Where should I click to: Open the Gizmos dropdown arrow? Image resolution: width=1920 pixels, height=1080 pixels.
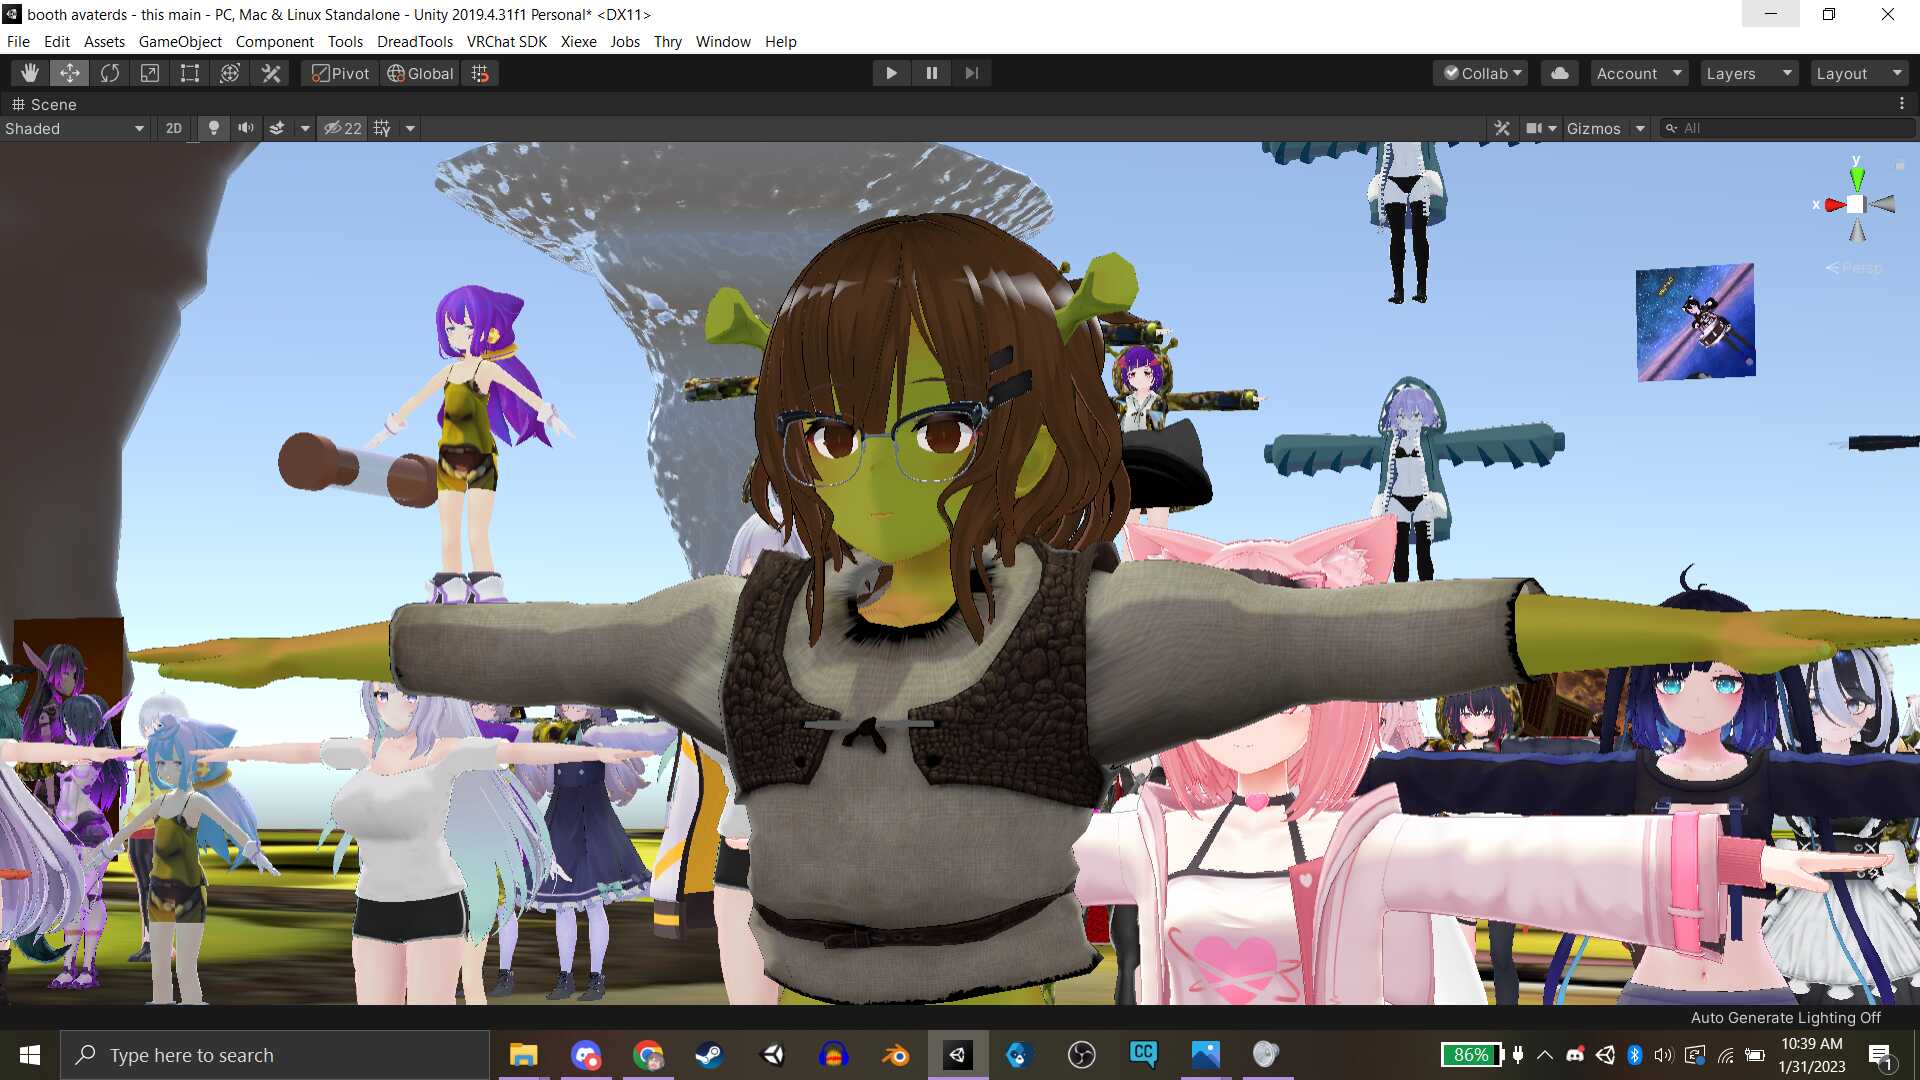[1640, 128]
